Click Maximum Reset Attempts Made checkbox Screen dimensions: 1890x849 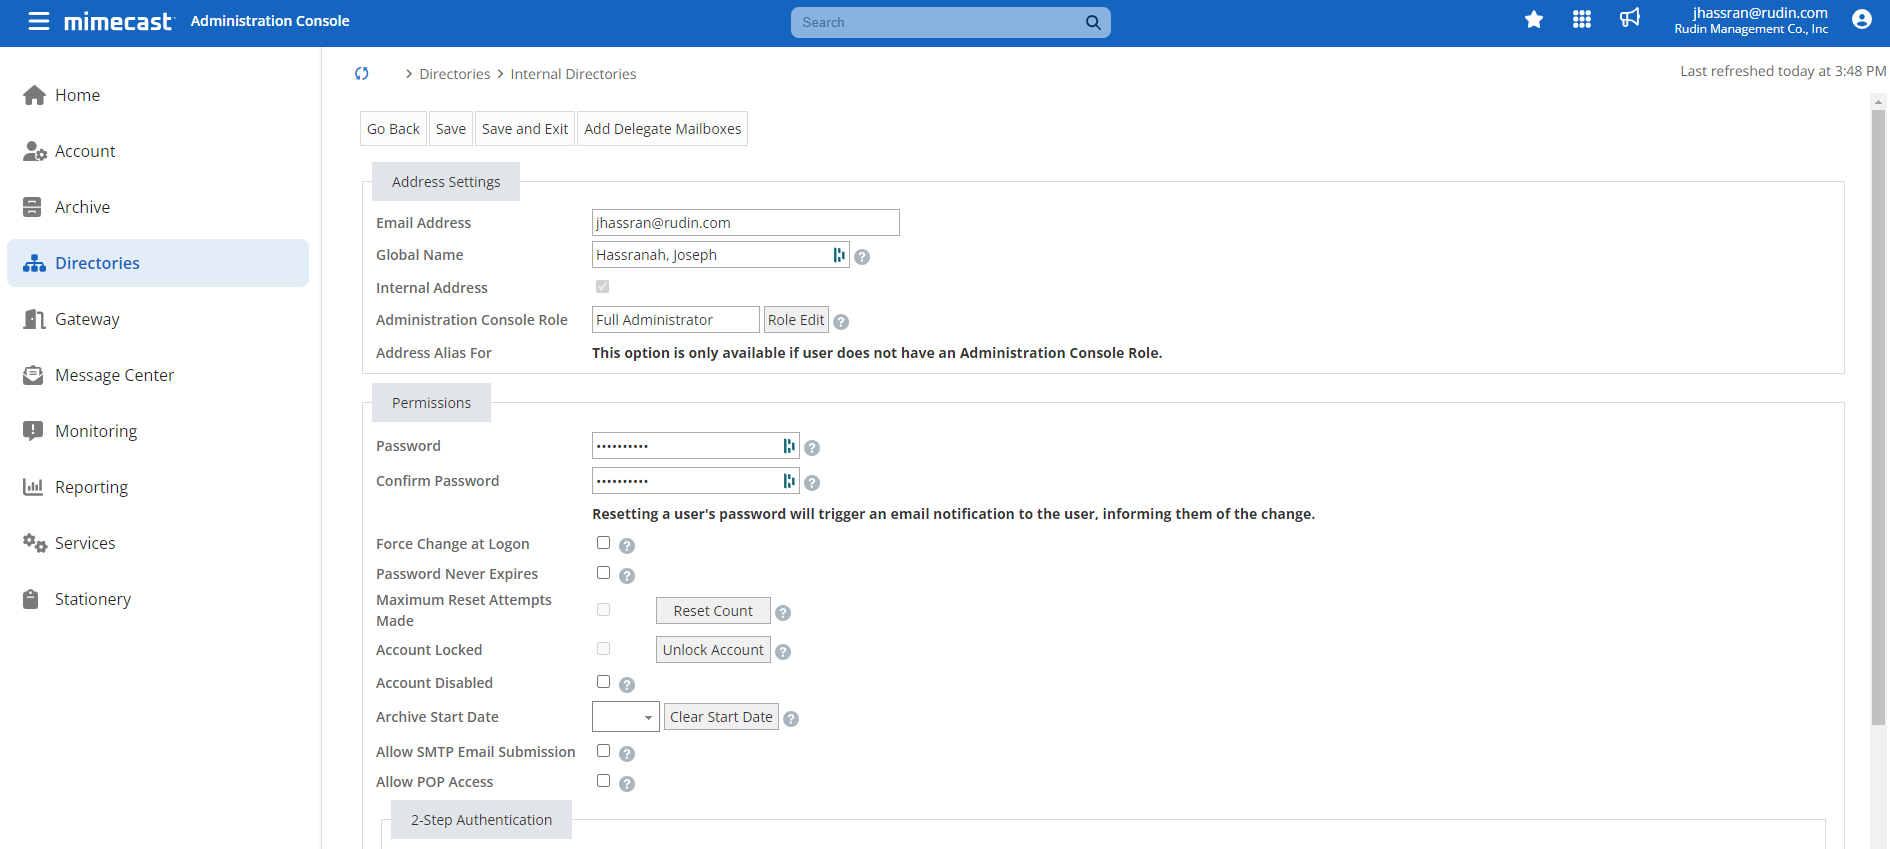coord(603,610)
